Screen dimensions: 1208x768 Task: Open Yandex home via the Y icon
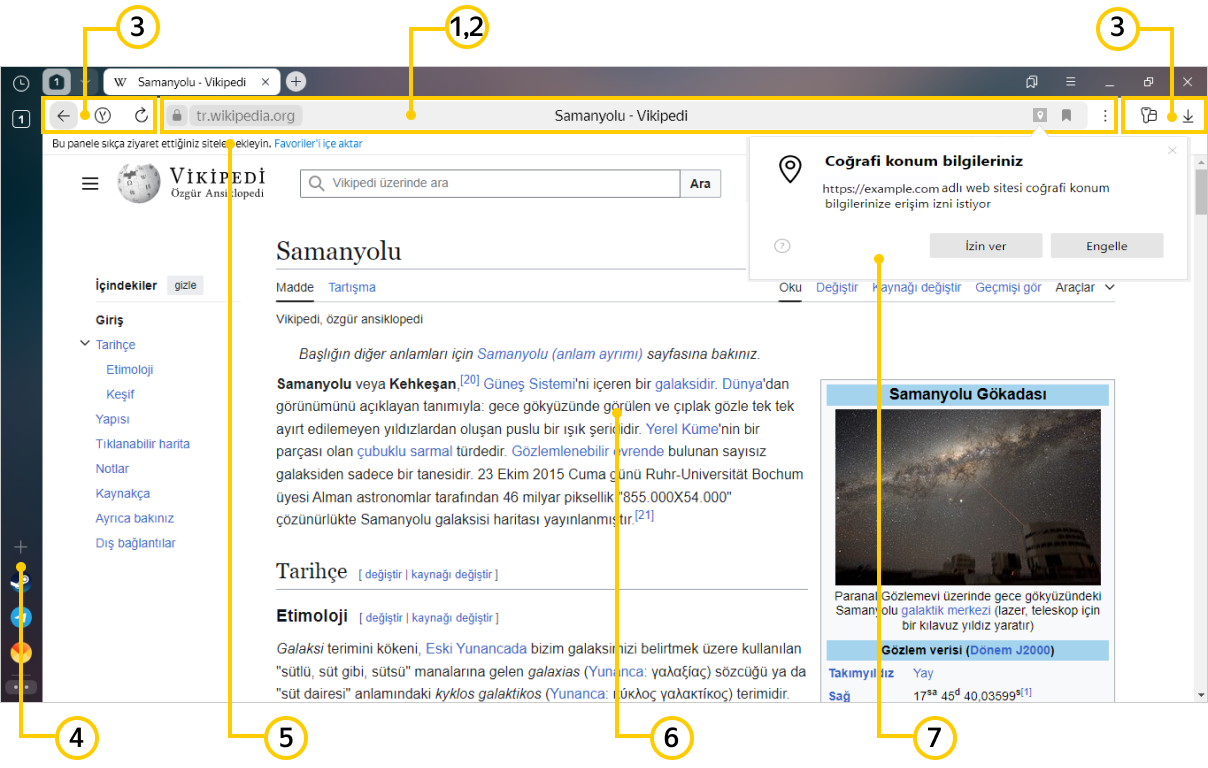click(102, 116)
